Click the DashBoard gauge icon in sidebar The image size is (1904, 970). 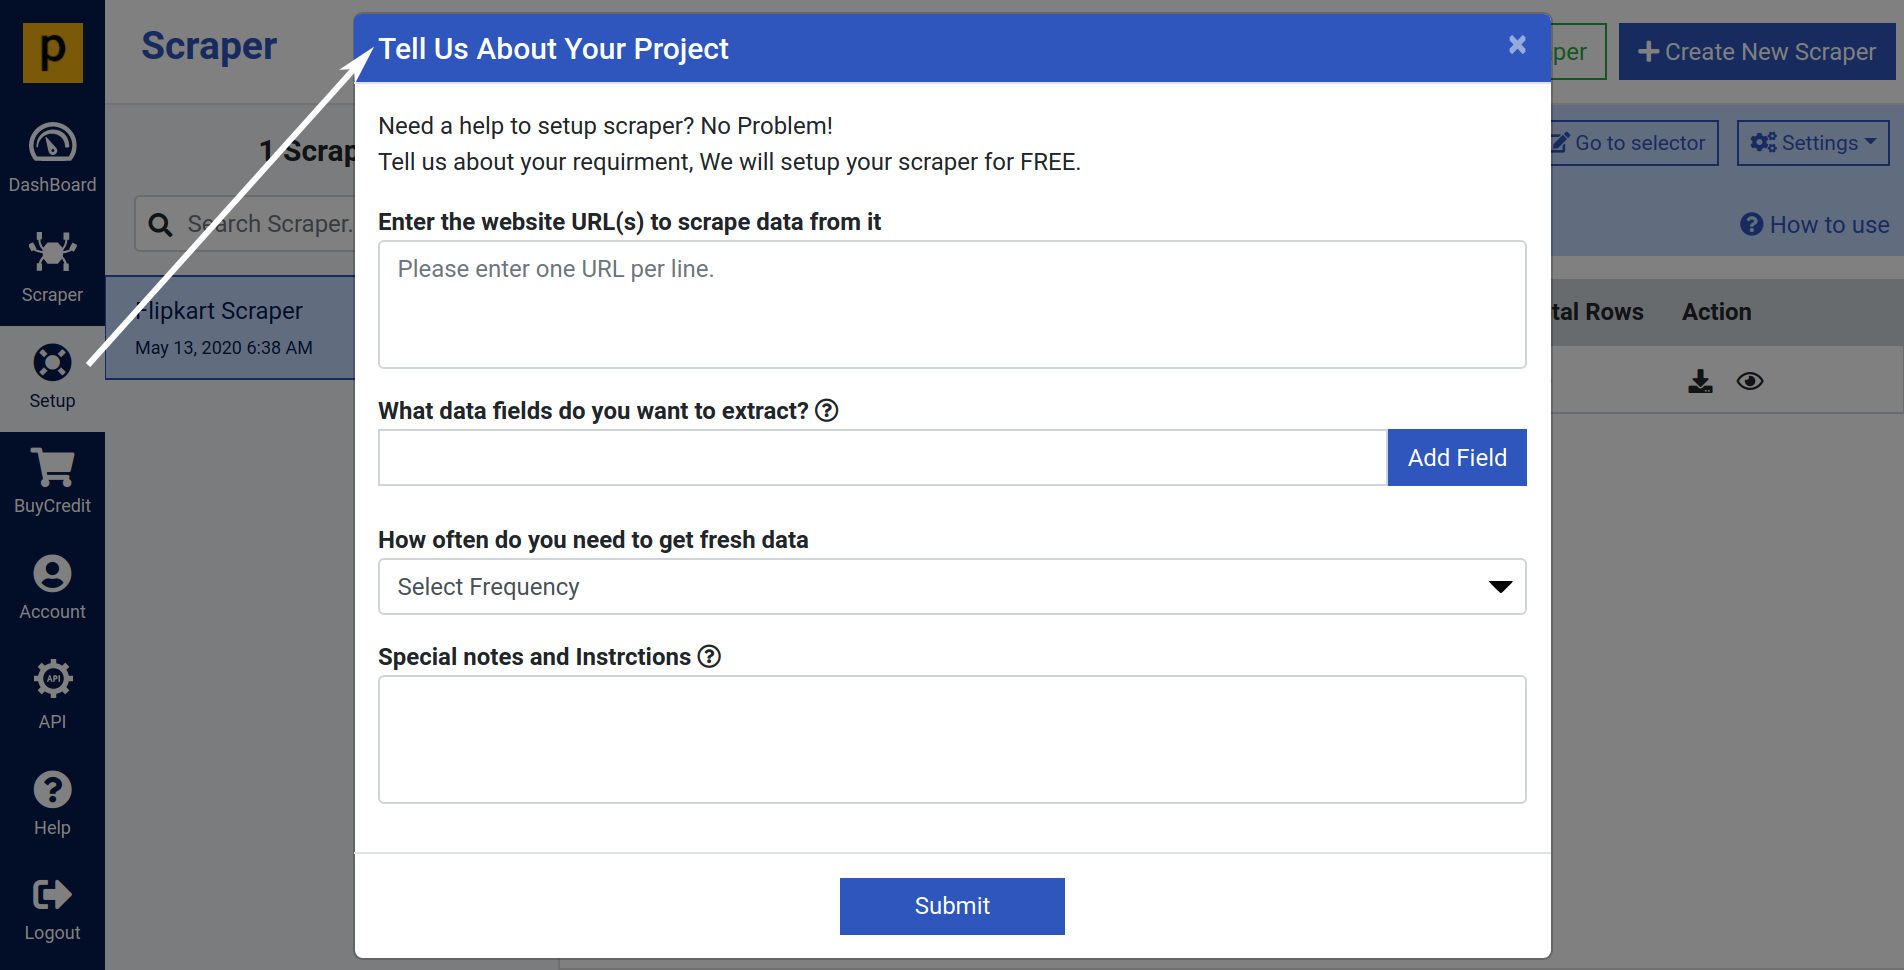click(x=52, y=144)
